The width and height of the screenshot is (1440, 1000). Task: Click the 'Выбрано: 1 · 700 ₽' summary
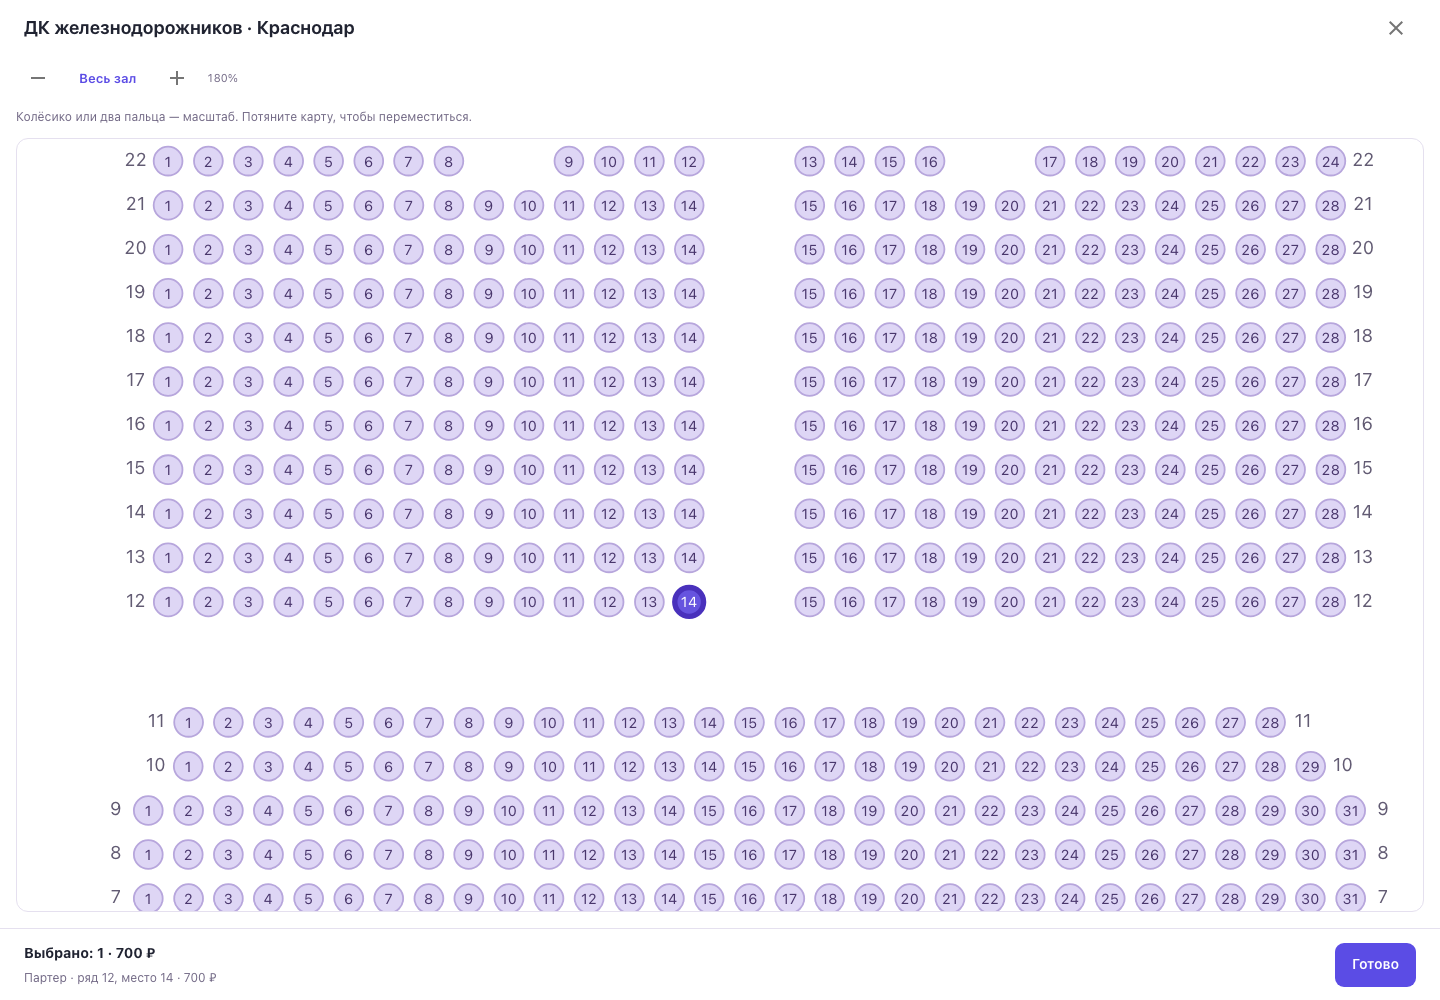pos(90,953)
